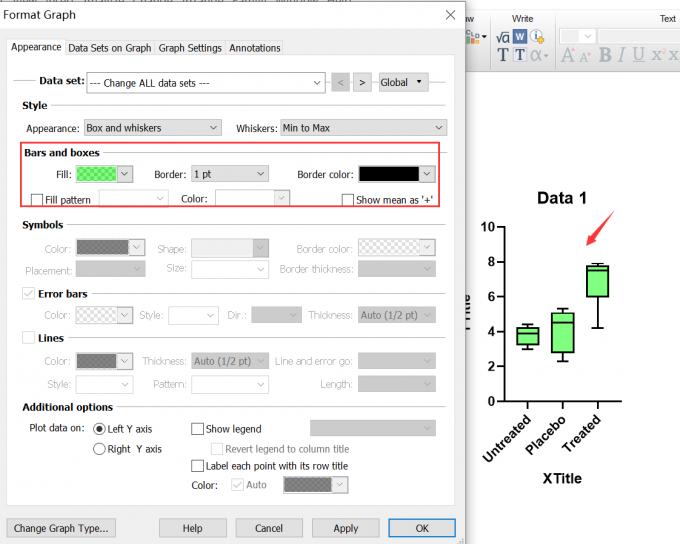Go to previous data set arrow button
680x544 pixels.
click(x=340, y=82)
